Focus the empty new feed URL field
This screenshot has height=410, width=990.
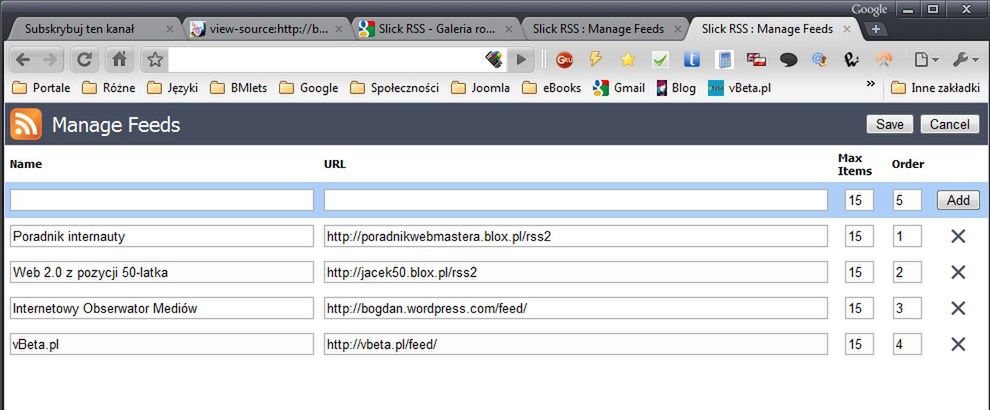[575, 200]
